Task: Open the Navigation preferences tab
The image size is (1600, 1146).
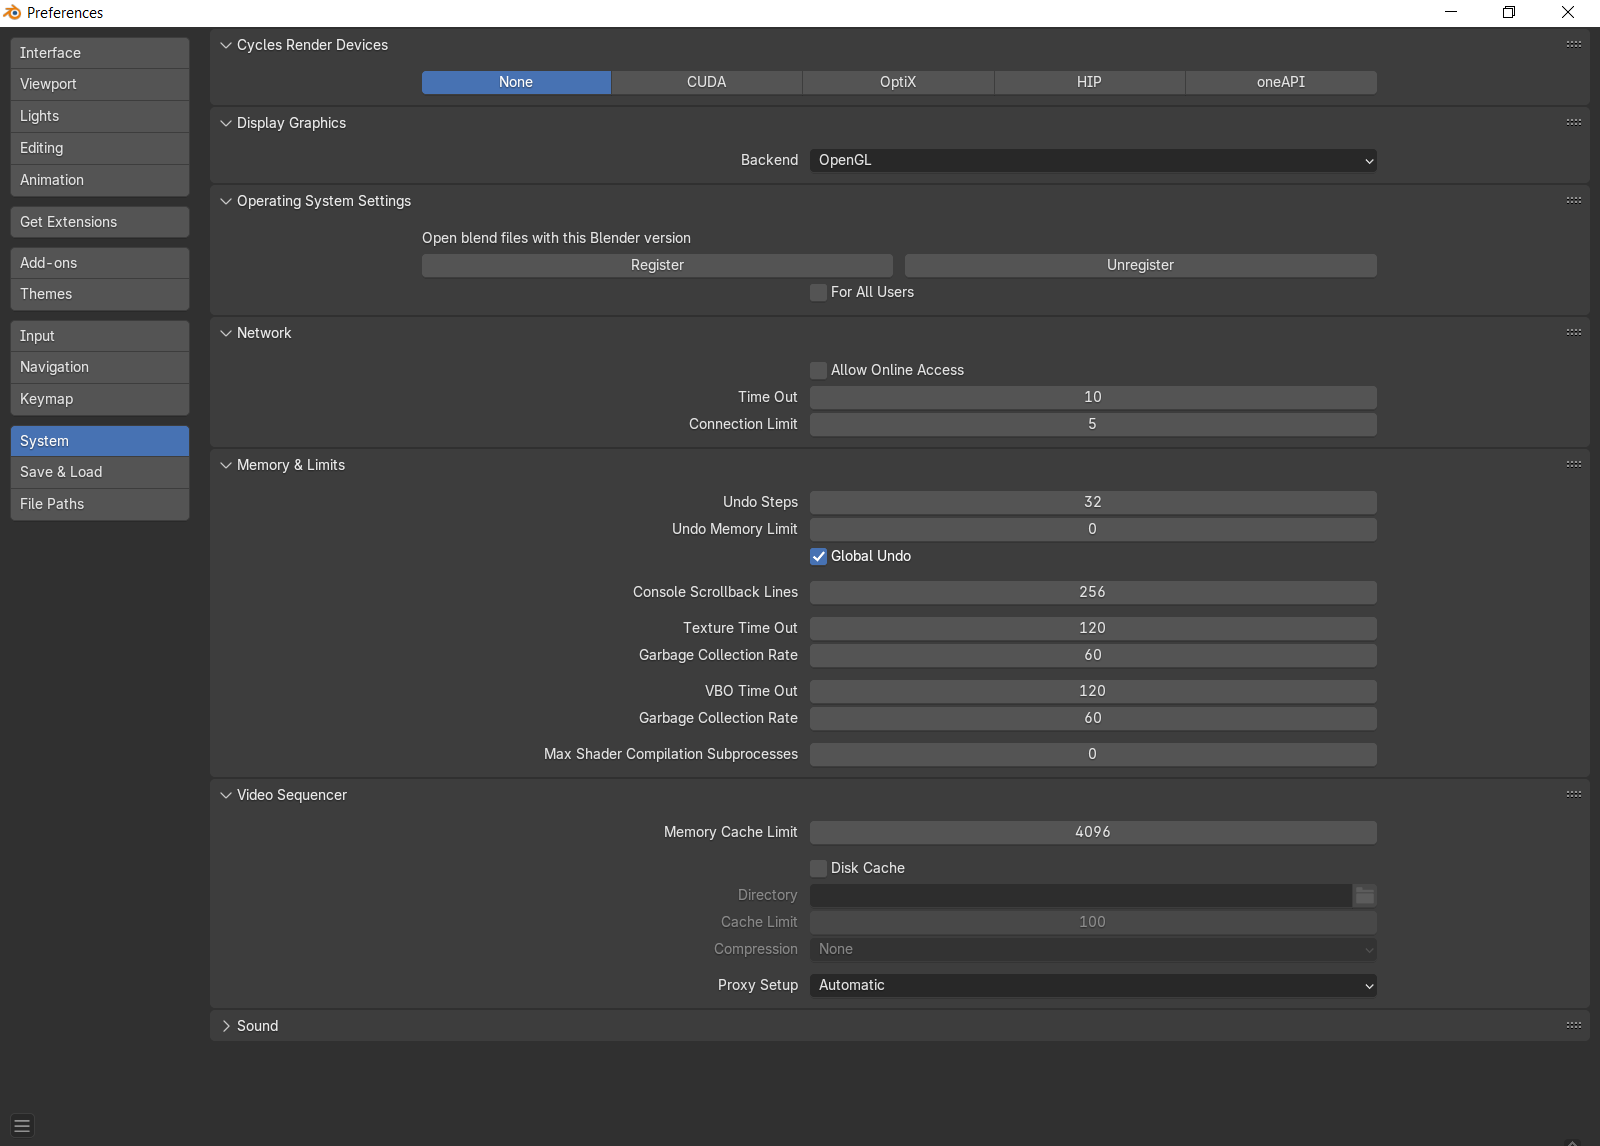Action: pos(100,367)
